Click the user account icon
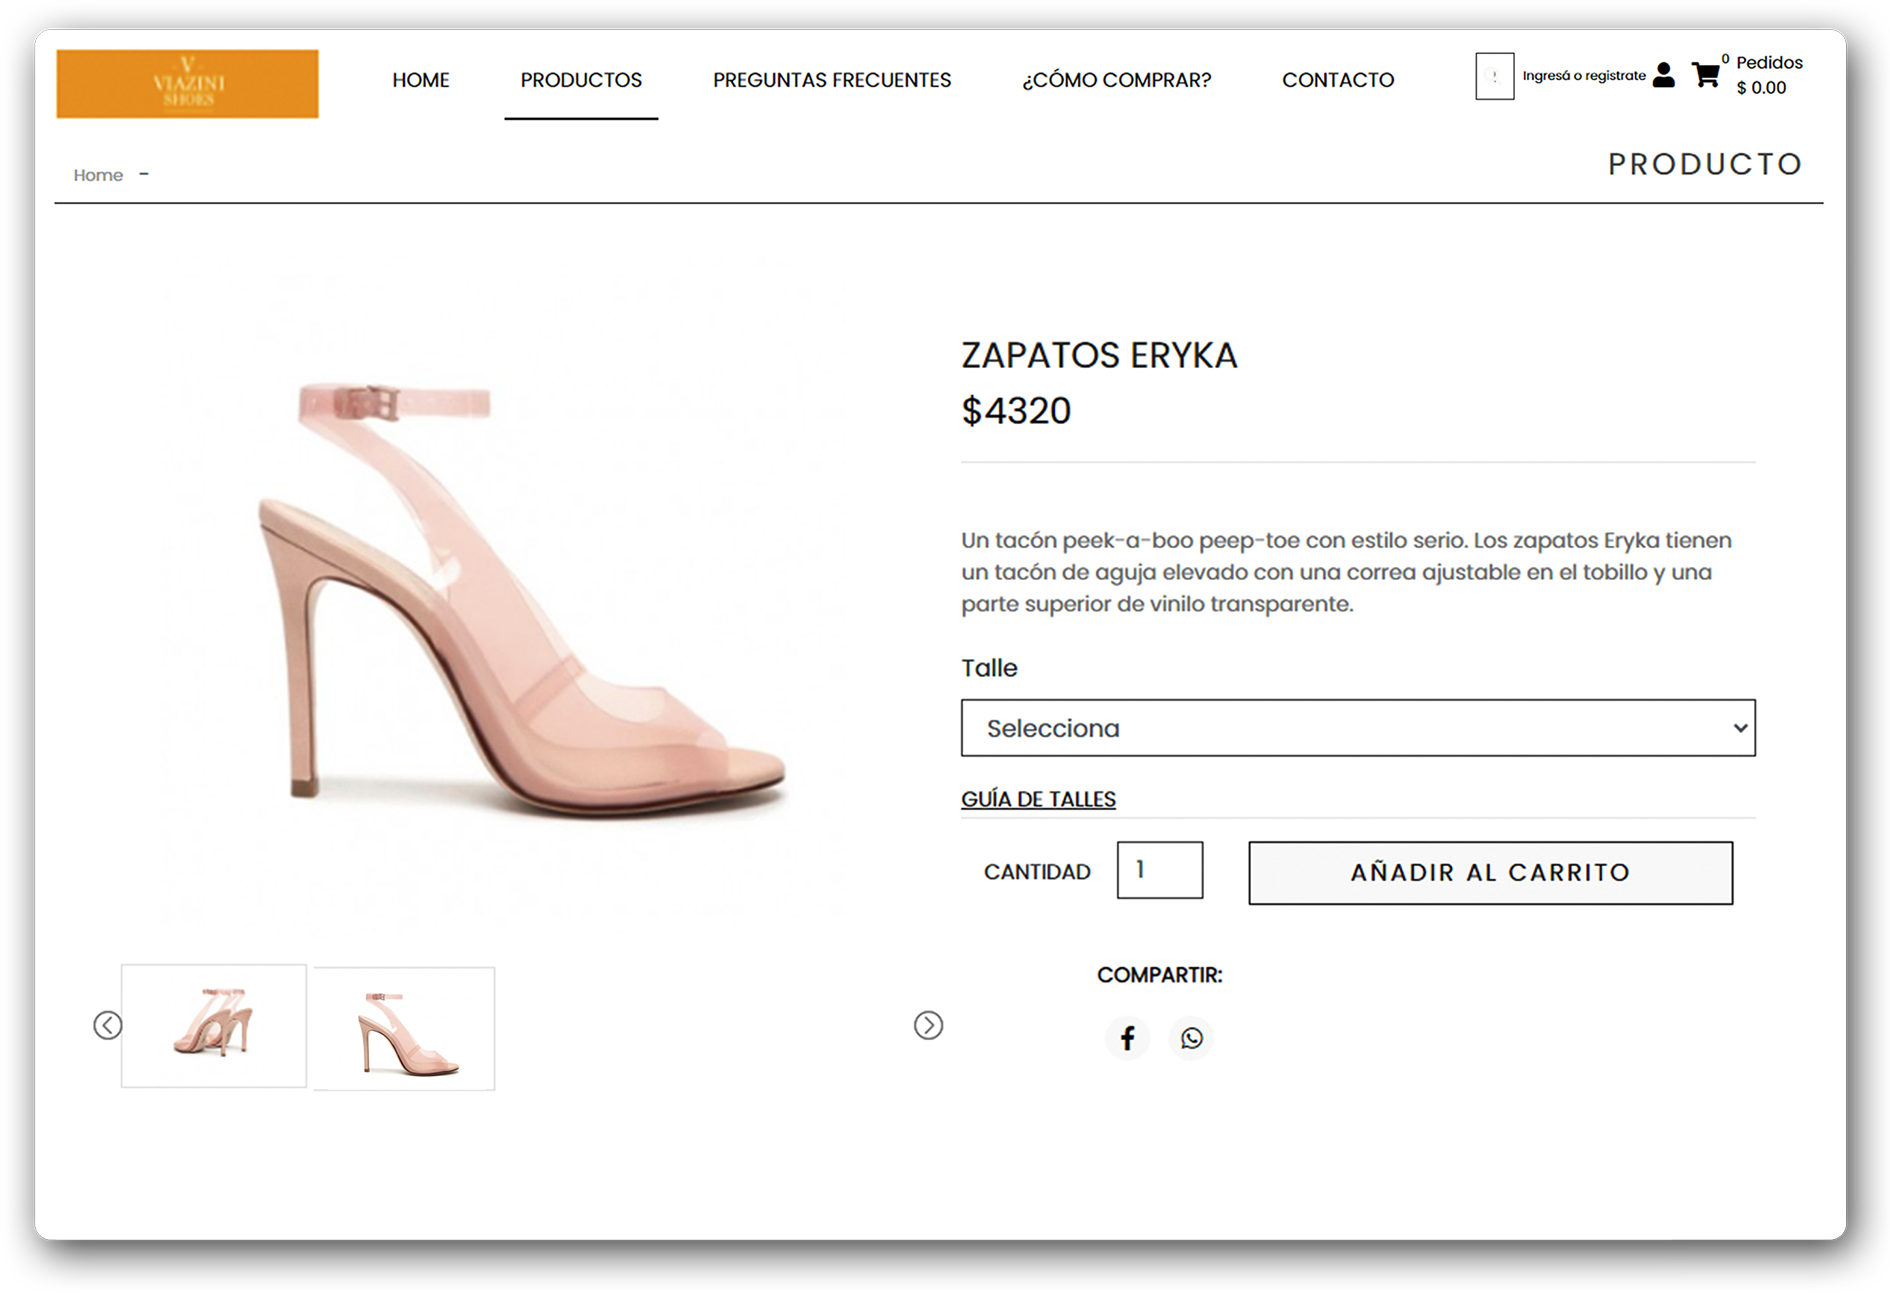The height and width of the screenshot is (1293, 1890). pyautogui.click(x=1663, y=75)
